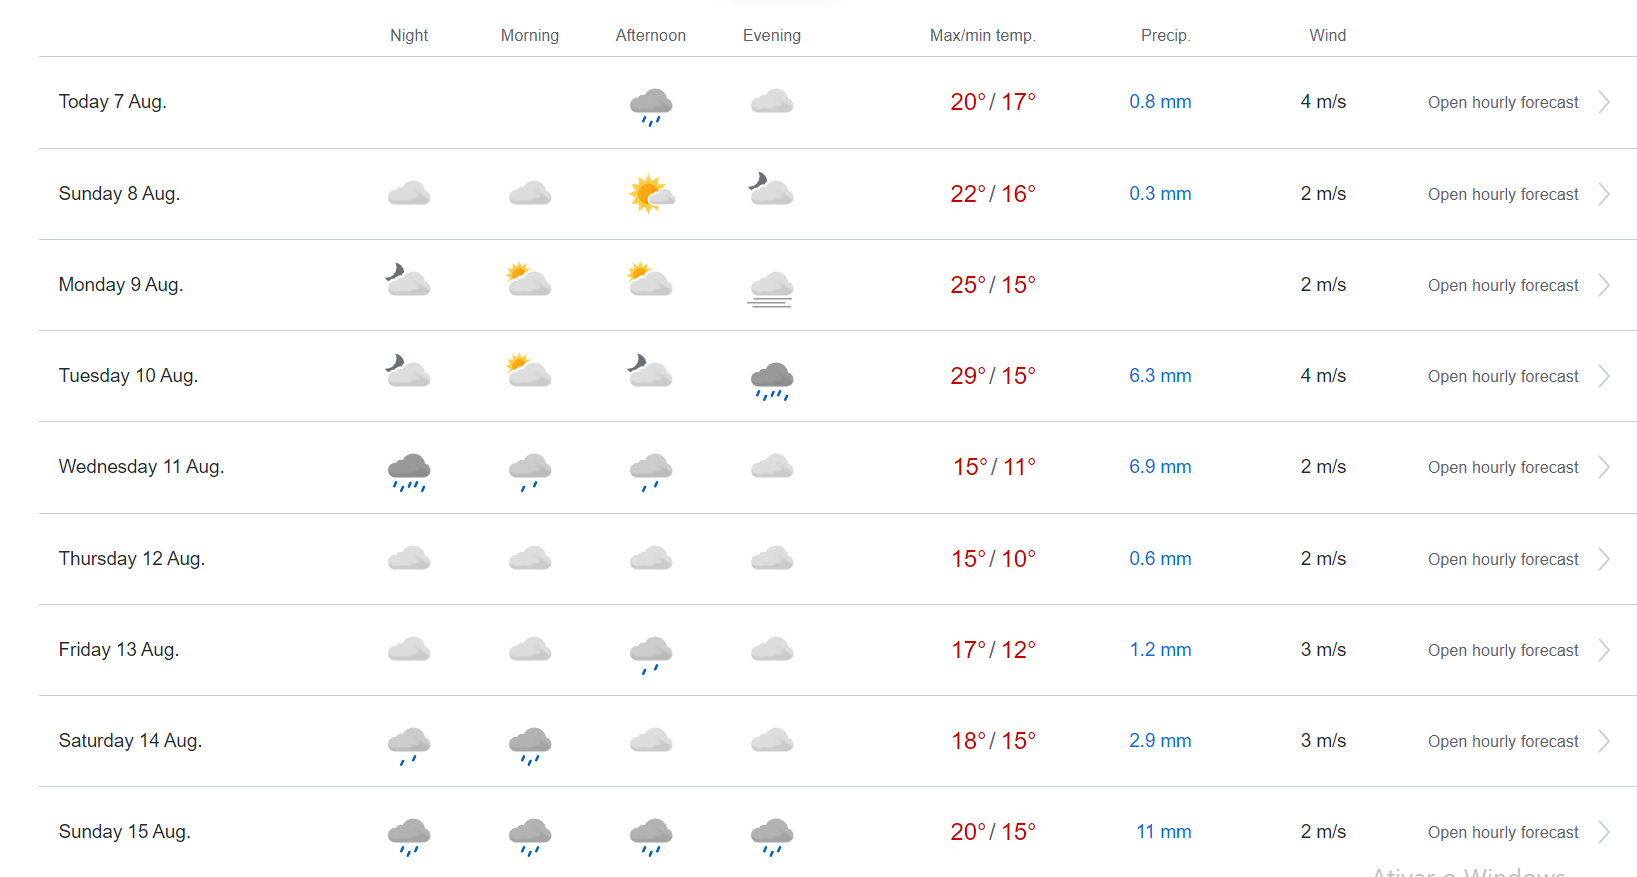Click Today 7 Aug. afternoon rain cloud icon
Screen dimensions: 1637x877
click(651, 106)
